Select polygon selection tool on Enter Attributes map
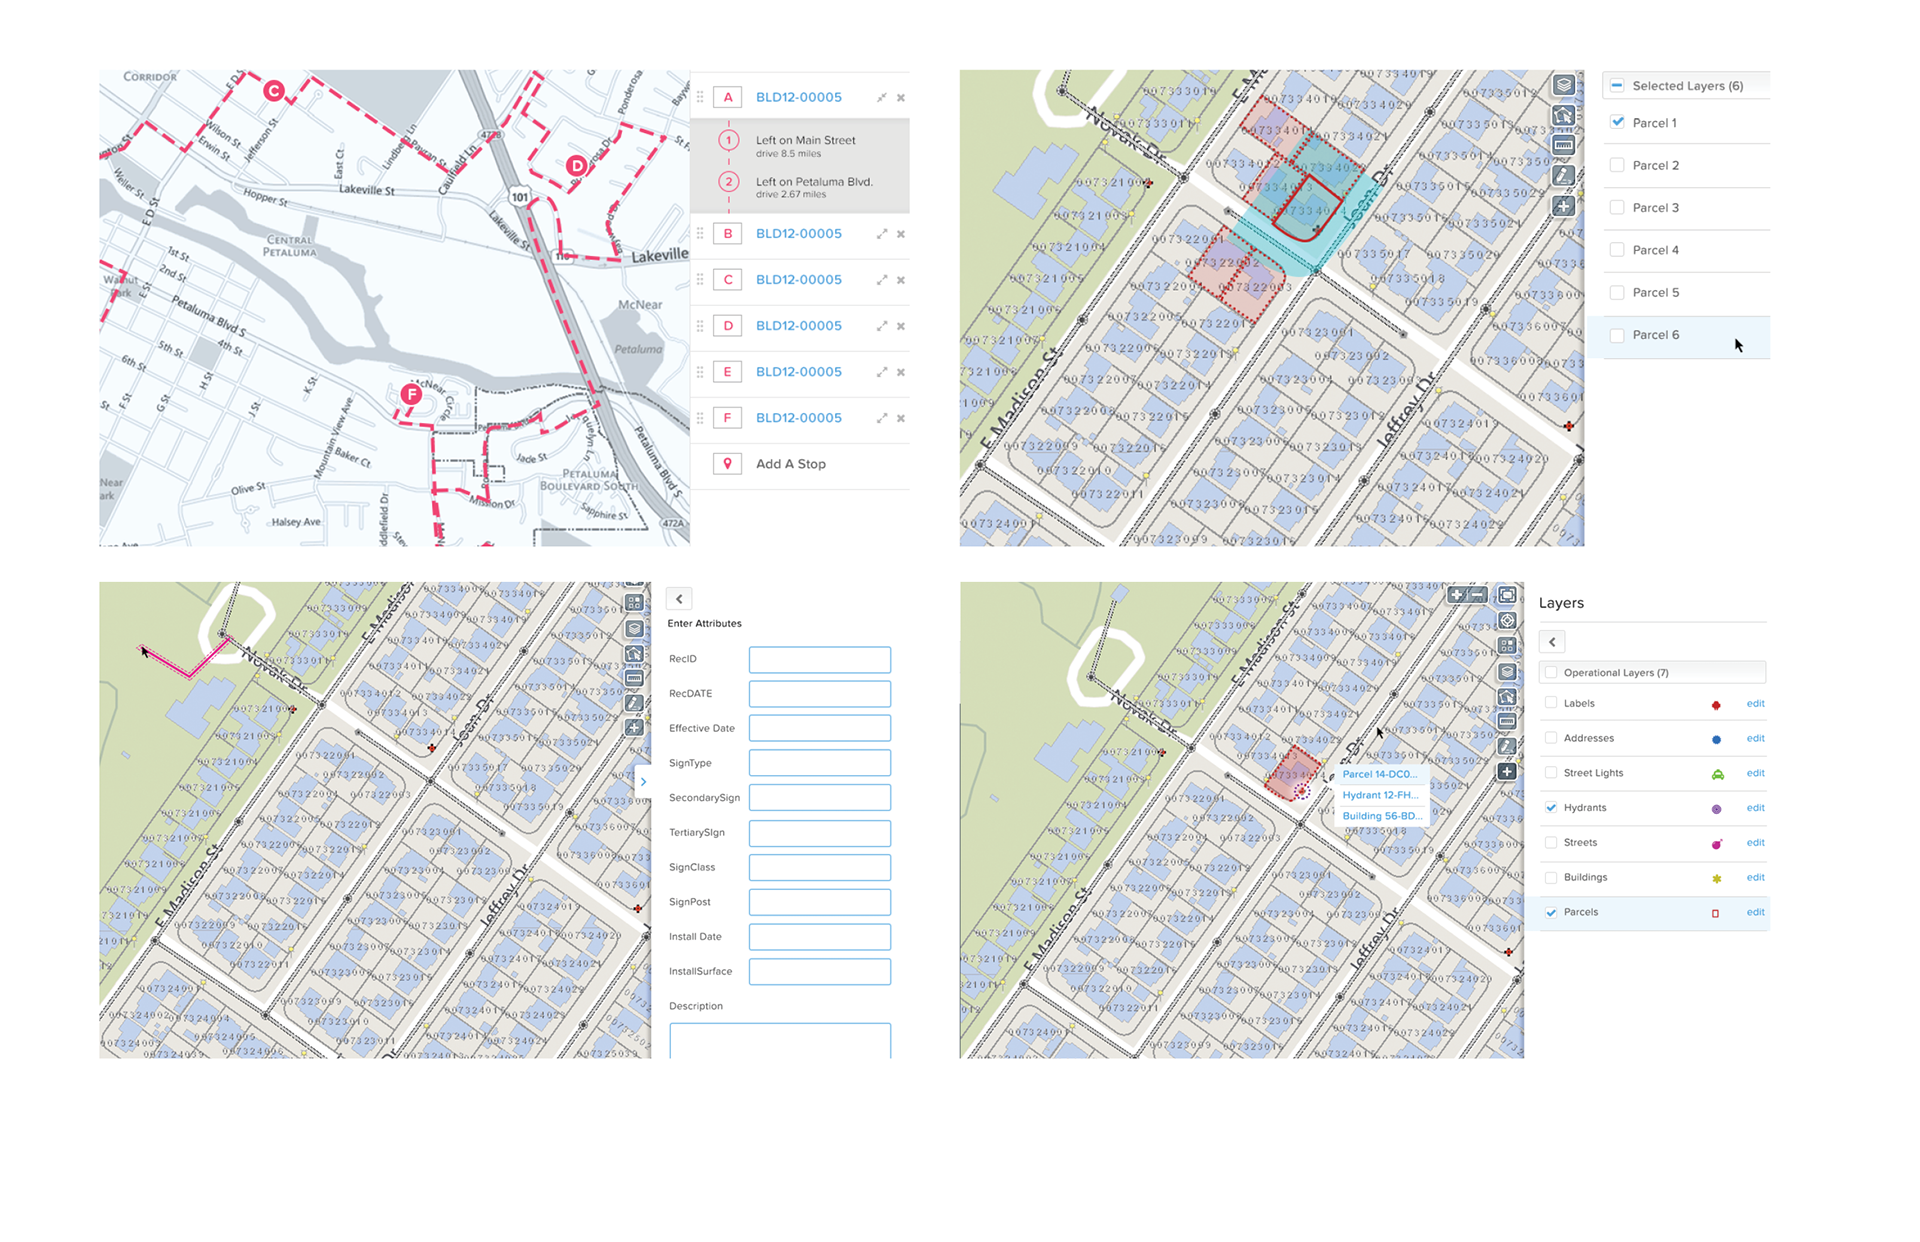The height and width of the screenshot is (1242, 1920). [634, 654]
